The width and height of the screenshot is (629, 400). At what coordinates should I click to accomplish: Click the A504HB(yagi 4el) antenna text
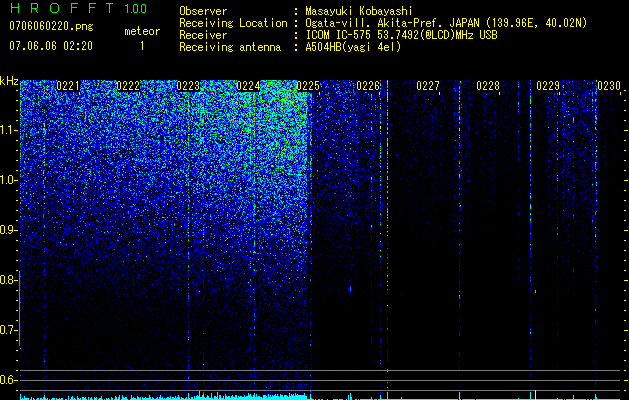click(x=353, y=47)
